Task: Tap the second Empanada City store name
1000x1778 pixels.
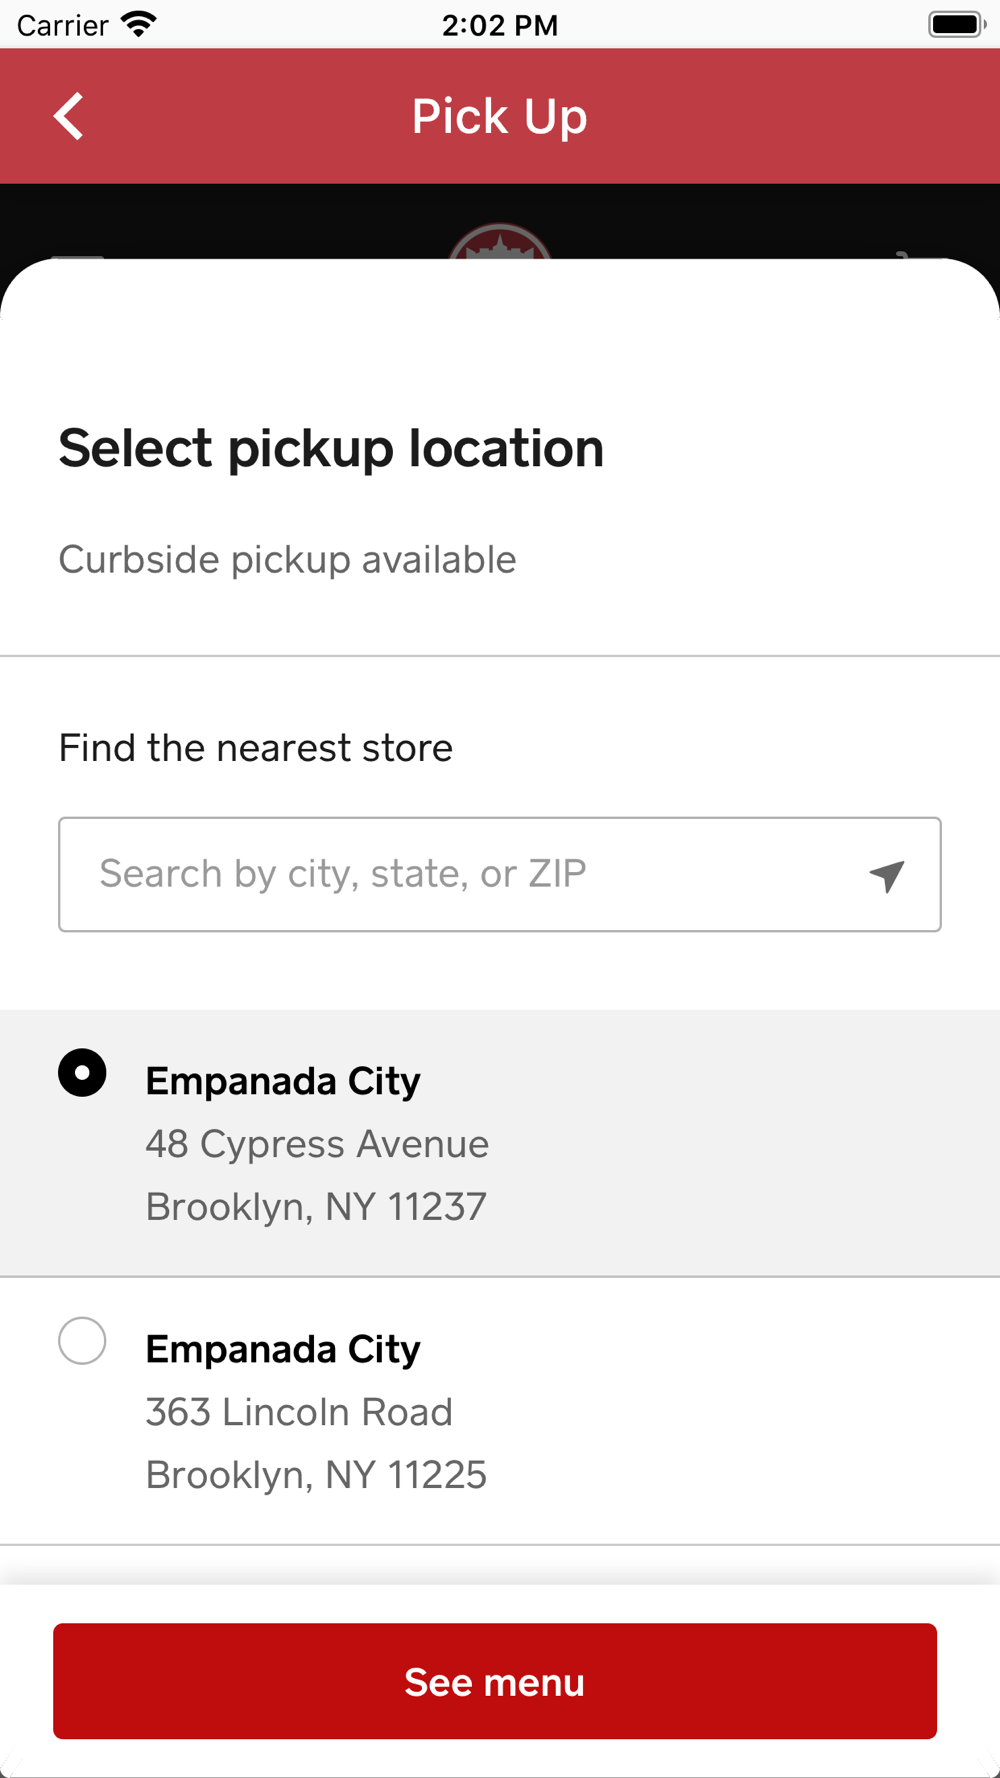Action: [x=283, y=1349]
